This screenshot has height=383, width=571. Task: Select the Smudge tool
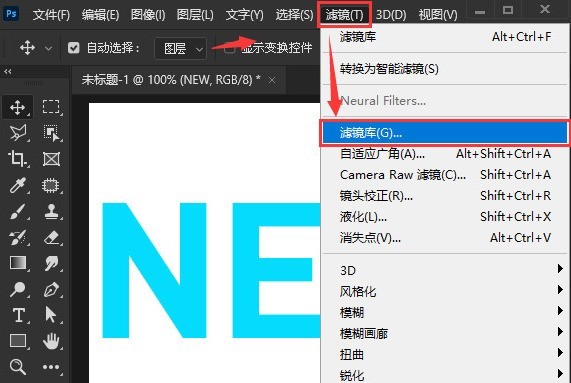tap(51, 263)
